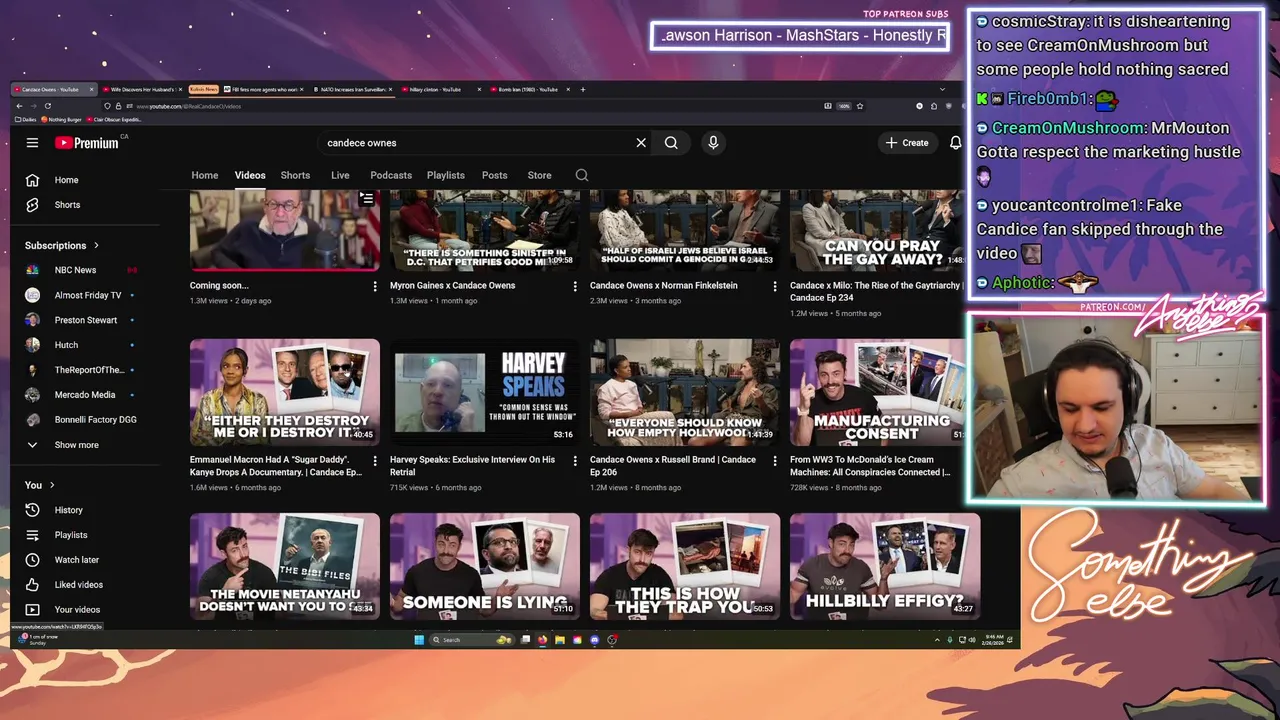This screenshot has width=1280, height=720.
Task: Click the channel search magnifier icon
Action: click(581, 175)
